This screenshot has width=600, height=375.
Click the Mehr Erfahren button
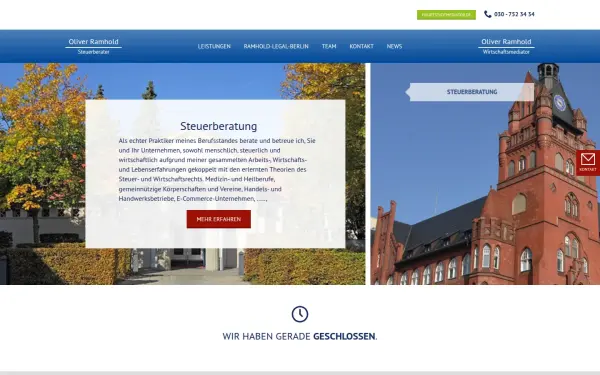click(x=219, y=219)
